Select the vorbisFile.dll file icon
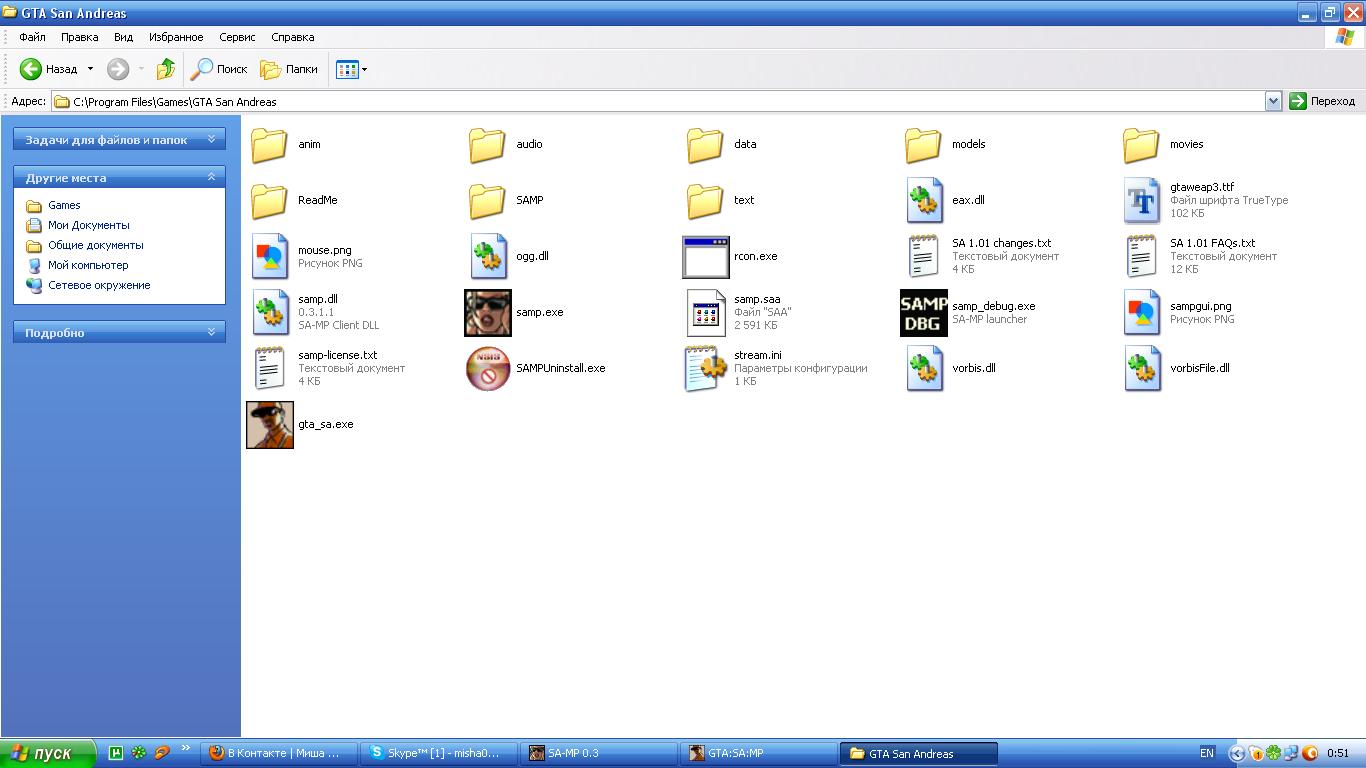The height and width of the screenshot is (768, 1366). [1142, 368]
